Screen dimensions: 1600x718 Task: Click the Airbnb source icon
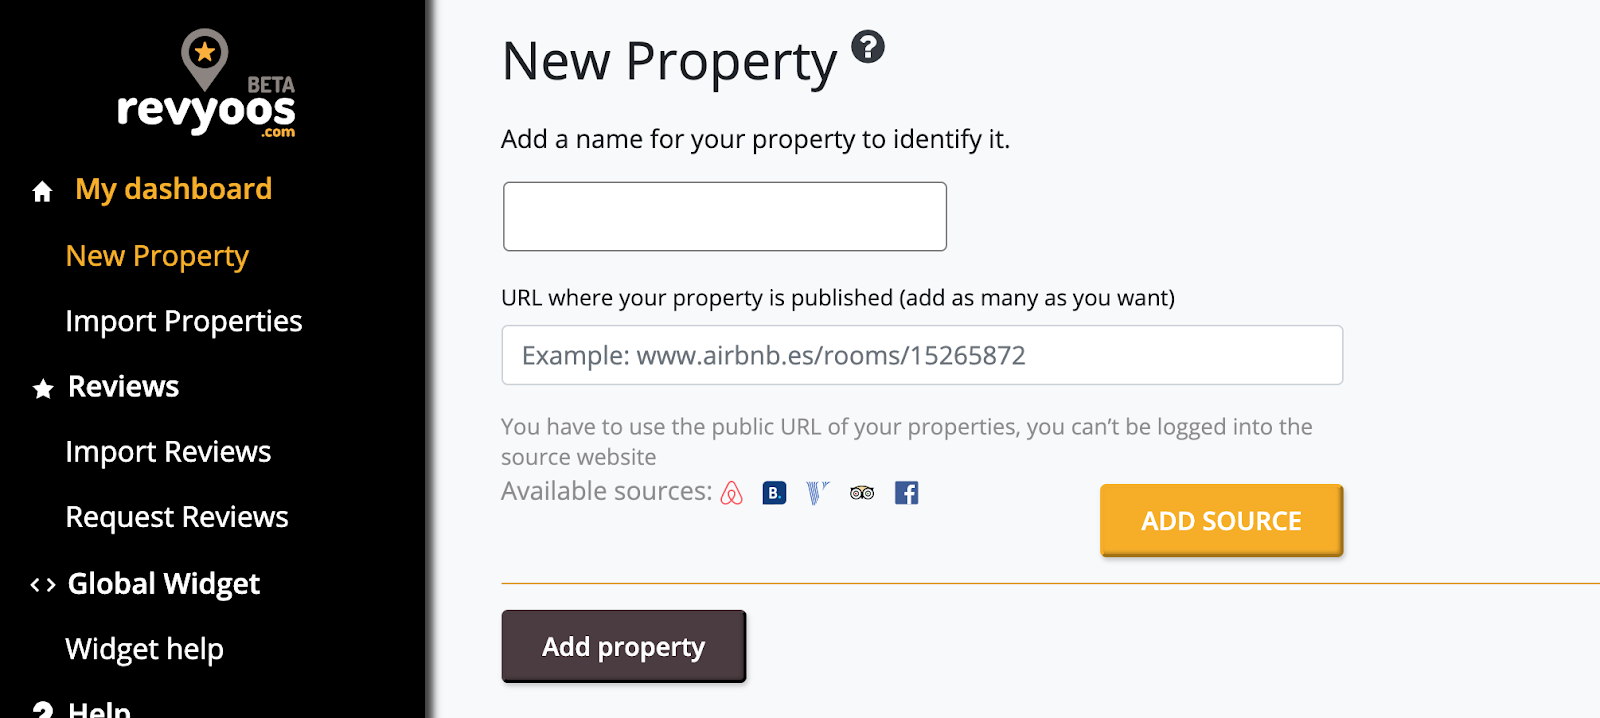click(732, 493)
